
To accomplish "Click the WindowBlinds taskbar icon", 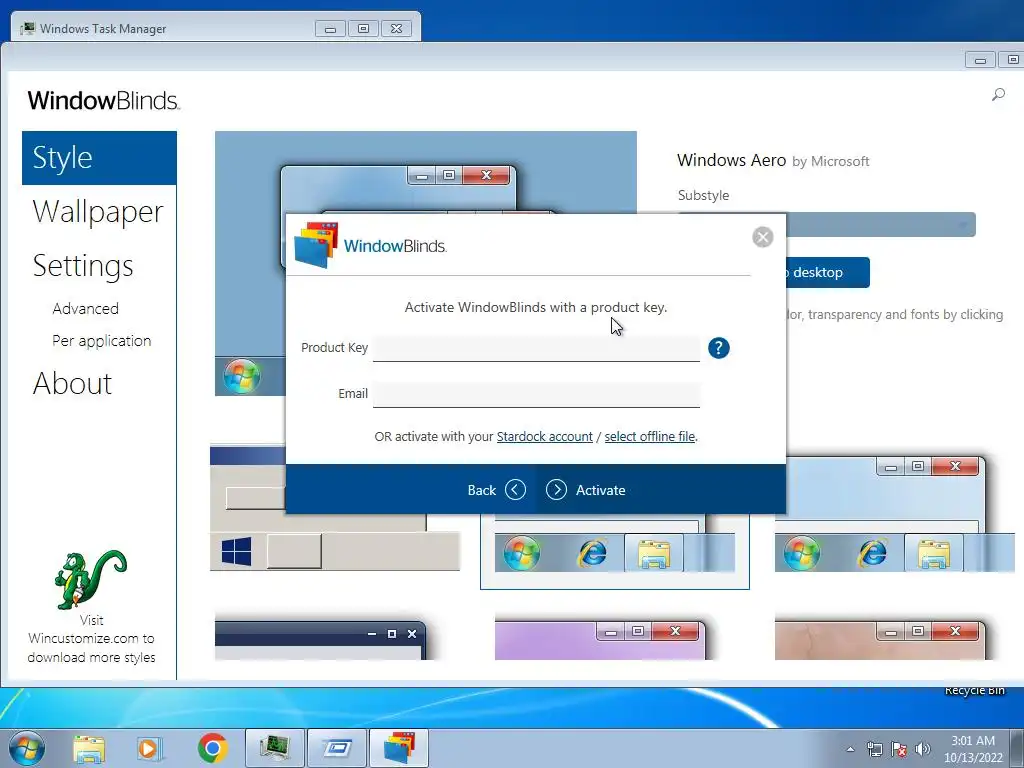I will [399, 748].
